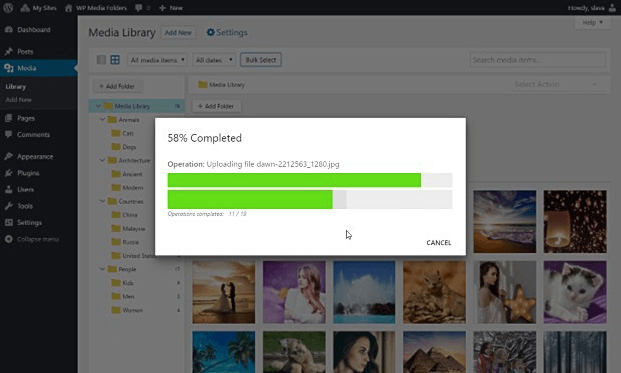Open the Appearance sidebar item
Viewport: 621px width, 373px height.
coord(35,156)
